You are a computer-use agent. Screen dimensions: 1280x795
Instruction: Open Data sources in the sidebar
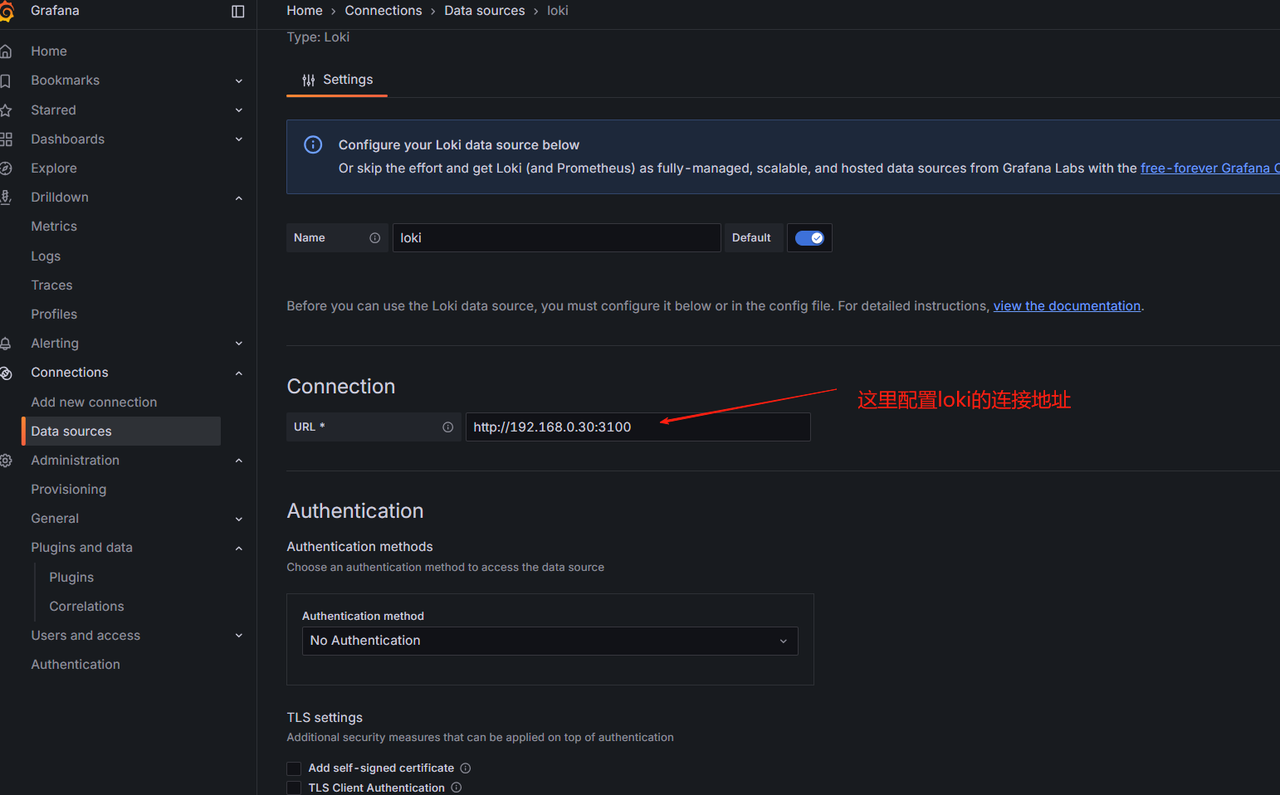pos(71,431)
